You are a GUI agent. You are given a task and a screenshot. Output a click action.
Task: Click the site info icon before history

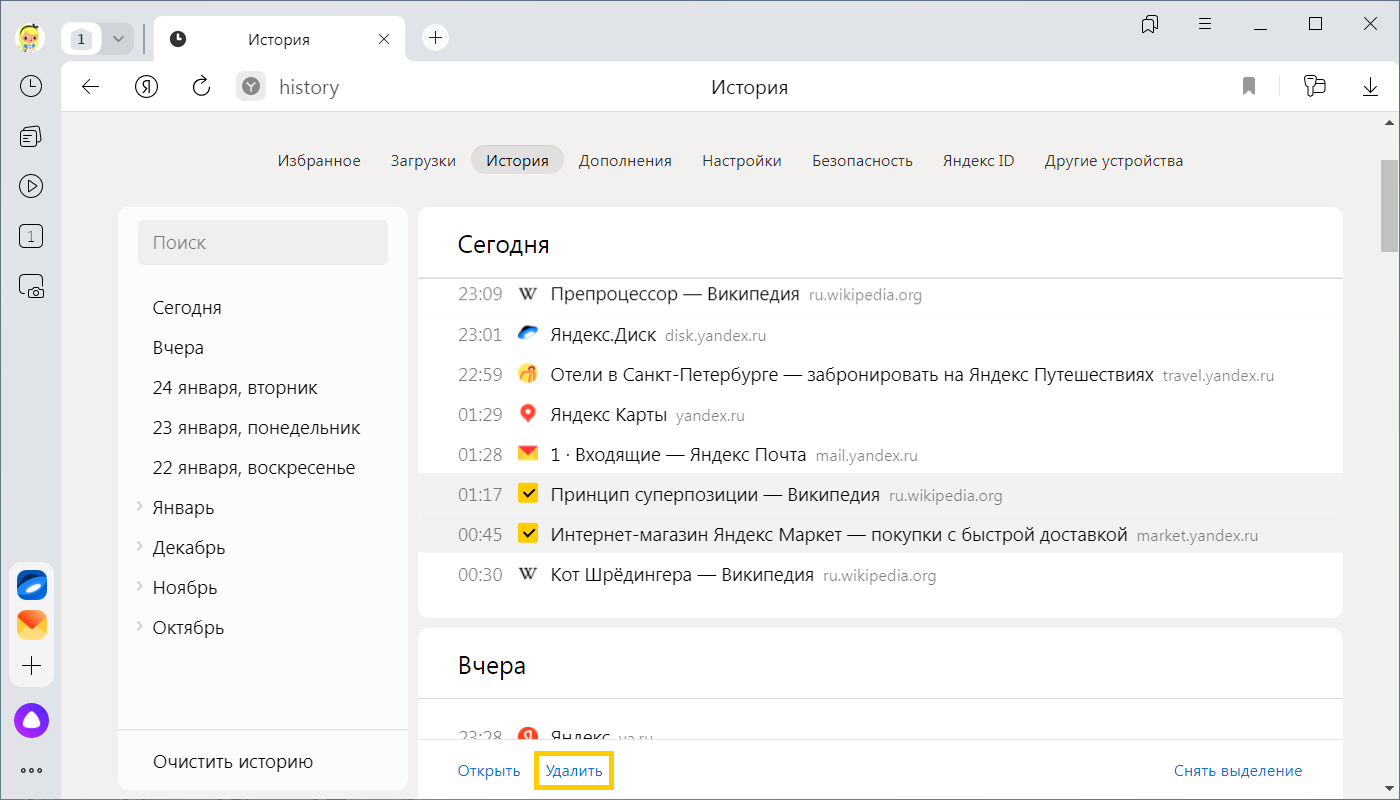point(251,87)
